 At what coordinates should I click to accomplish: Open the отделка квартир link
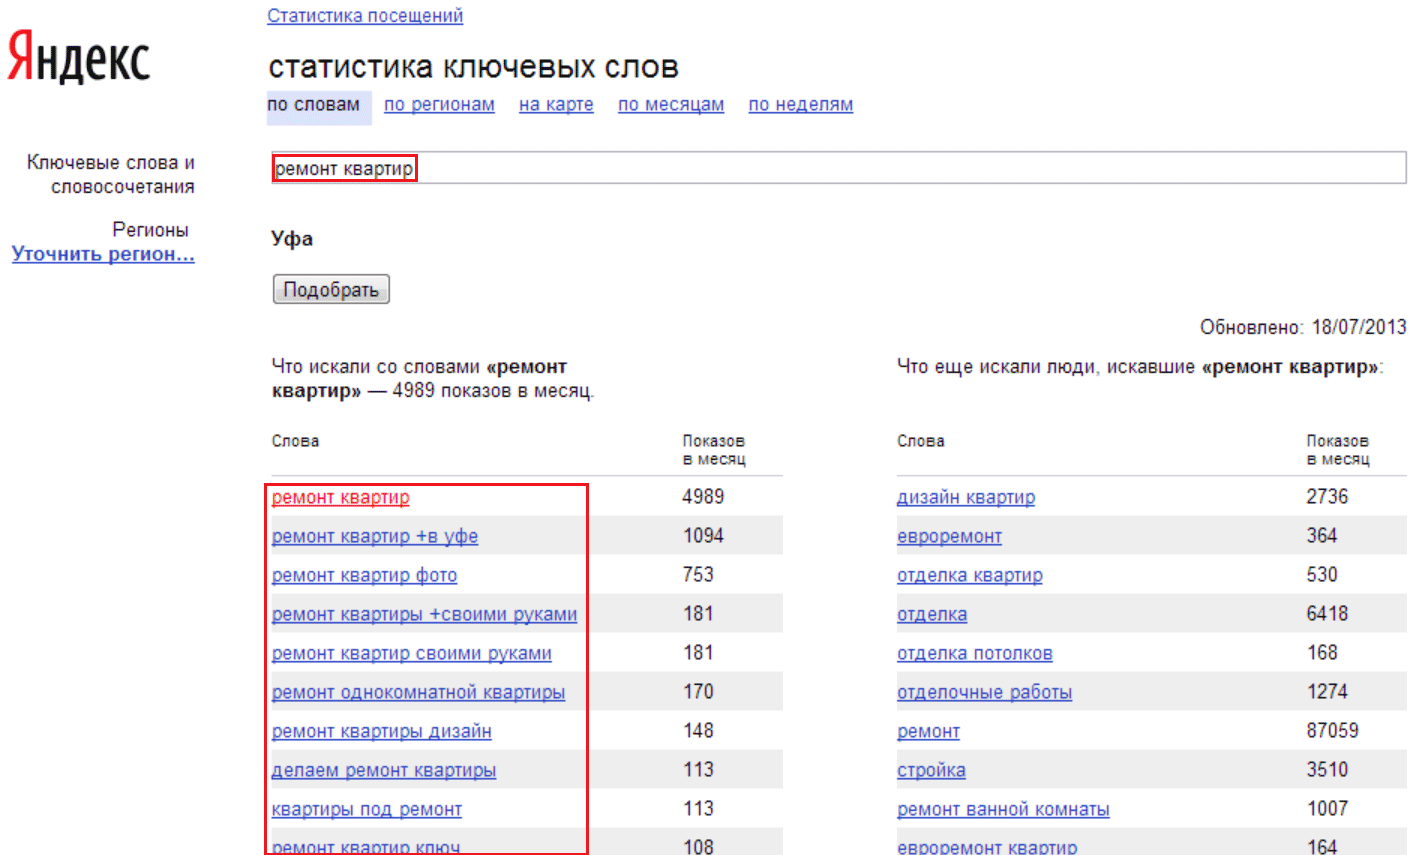pos(970,576)
